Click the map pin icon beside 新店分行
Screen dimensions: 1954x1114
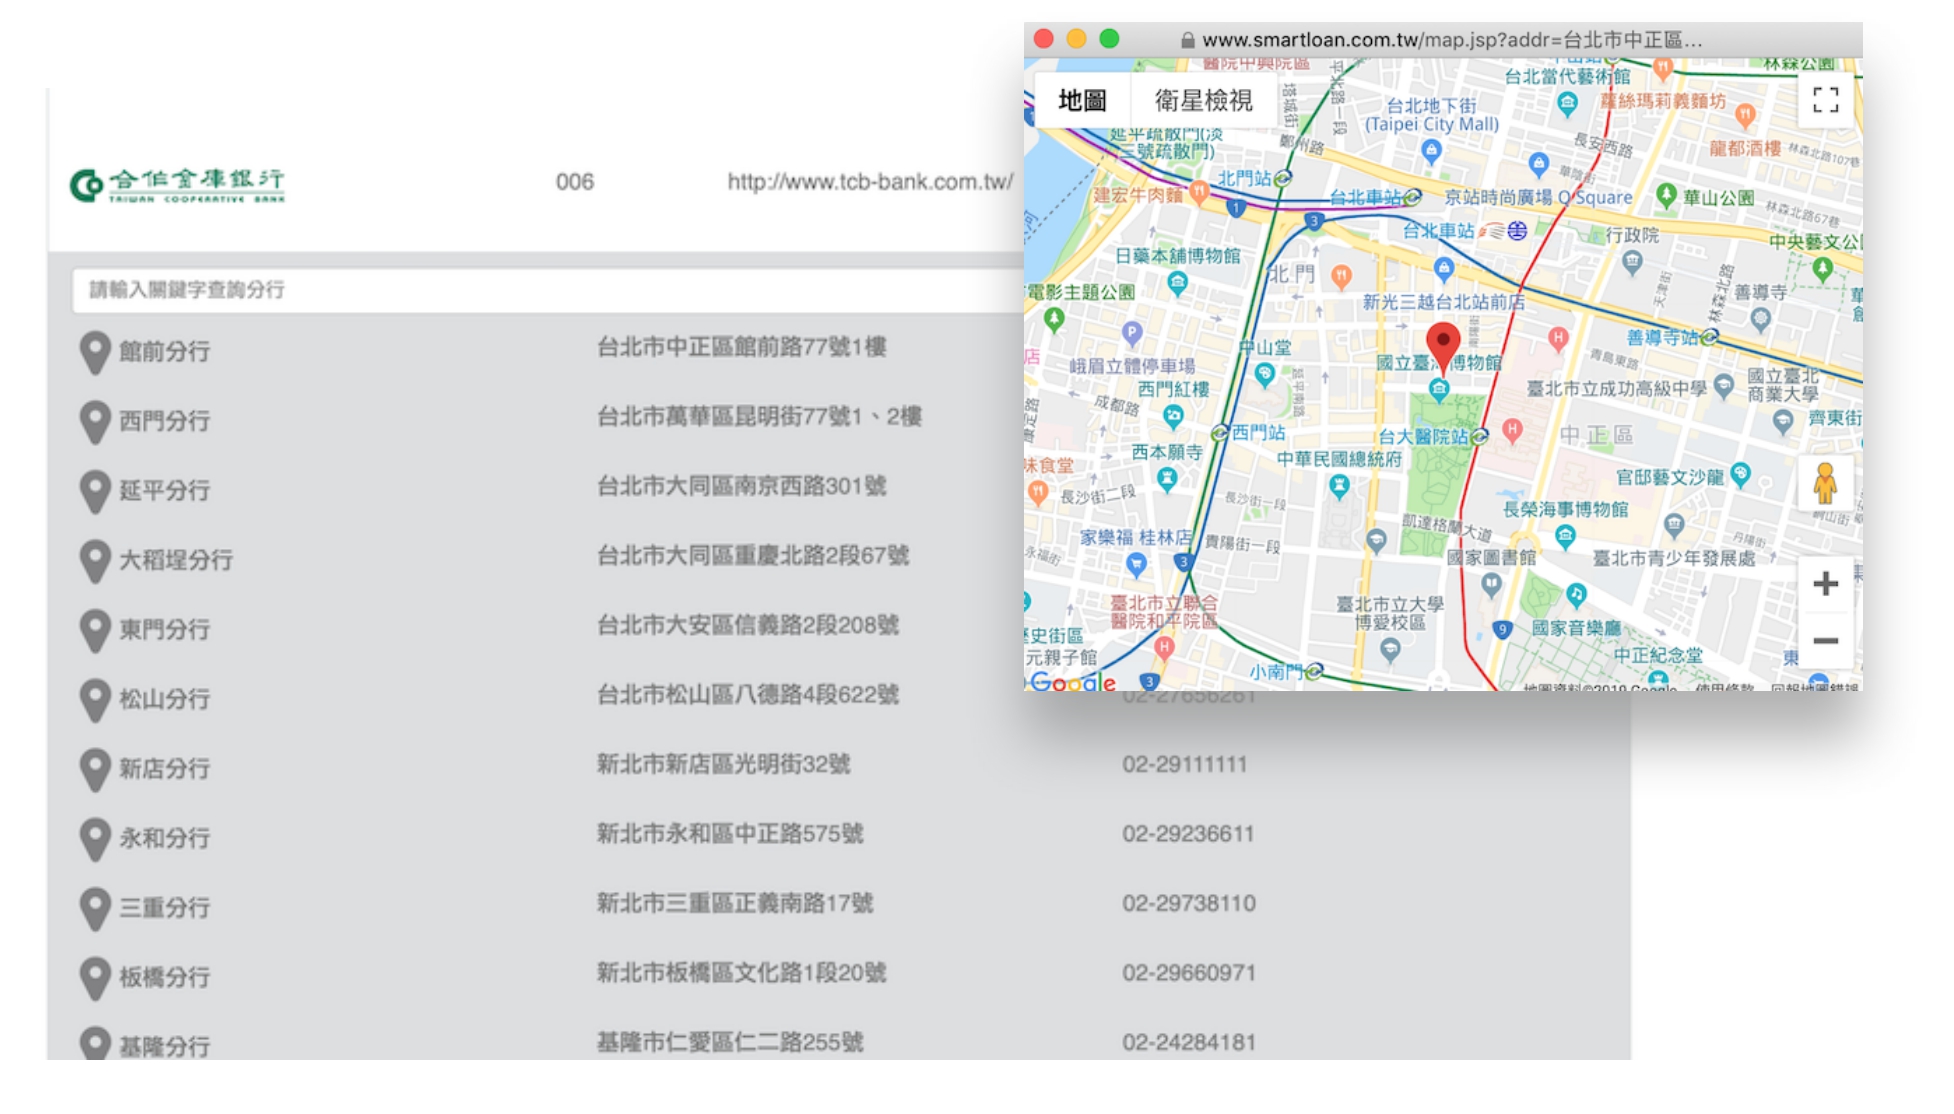click(x=95, y=769)
